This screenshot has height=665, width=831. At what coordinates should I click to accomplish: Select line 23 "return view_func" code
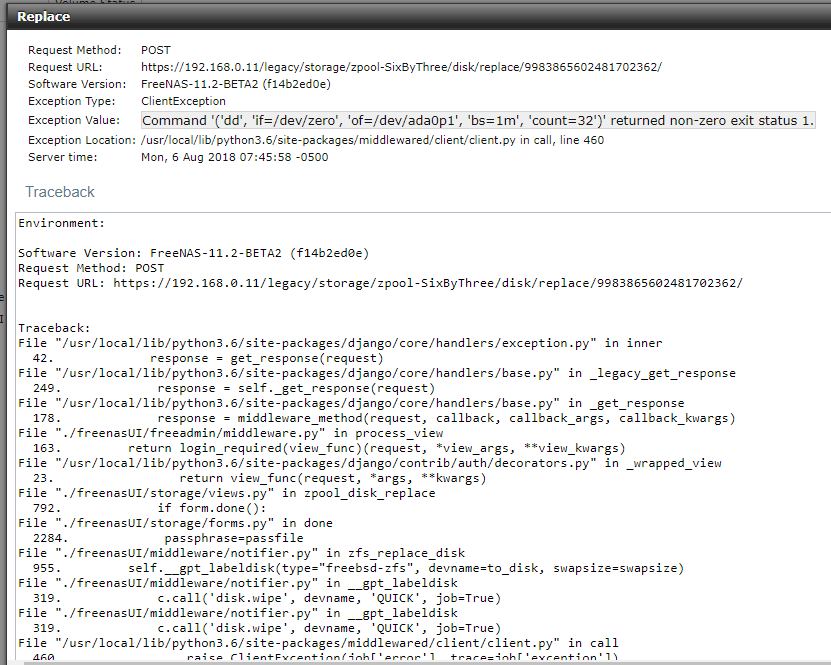(260, 477)
